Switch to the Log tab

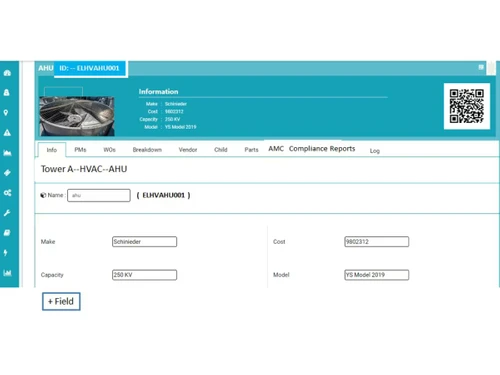point(375,151)
